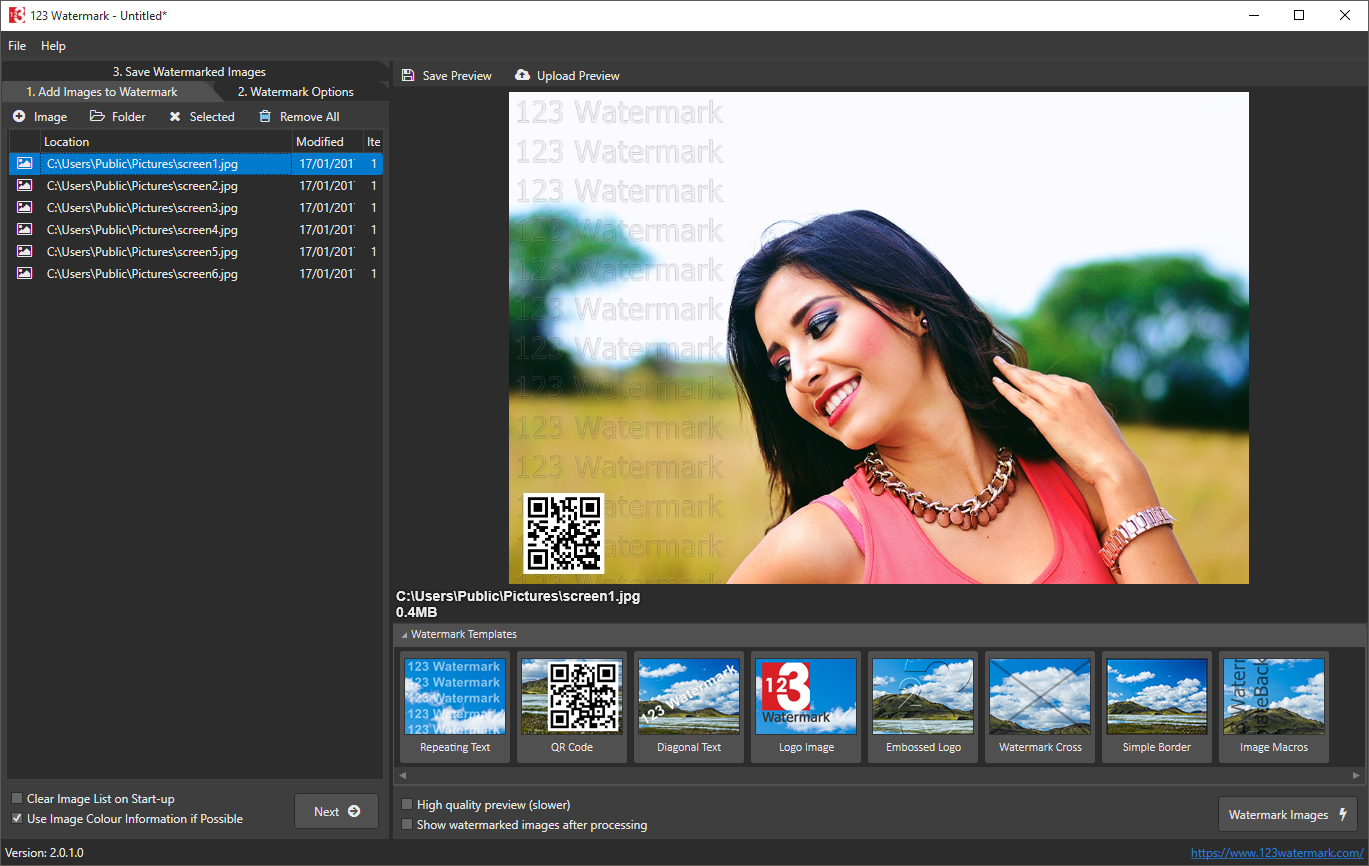Click the Upload Preview cloud icon

point(522,75)
